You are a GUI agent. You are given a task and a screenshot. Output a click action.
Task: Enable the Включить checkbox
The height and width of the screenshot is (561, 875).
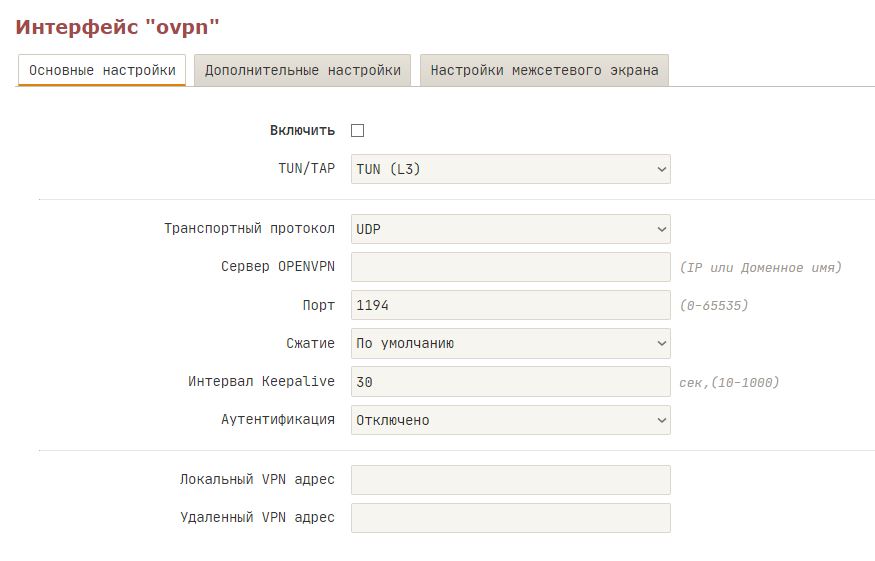tap(357, 131)
